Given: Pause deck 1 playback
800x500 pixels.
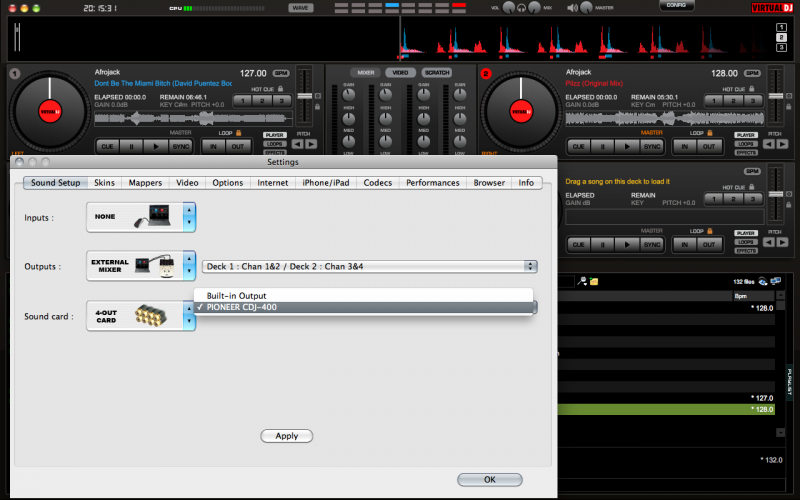Looking at the screenshot, I should pyautogui.click(x=132, y=146).
